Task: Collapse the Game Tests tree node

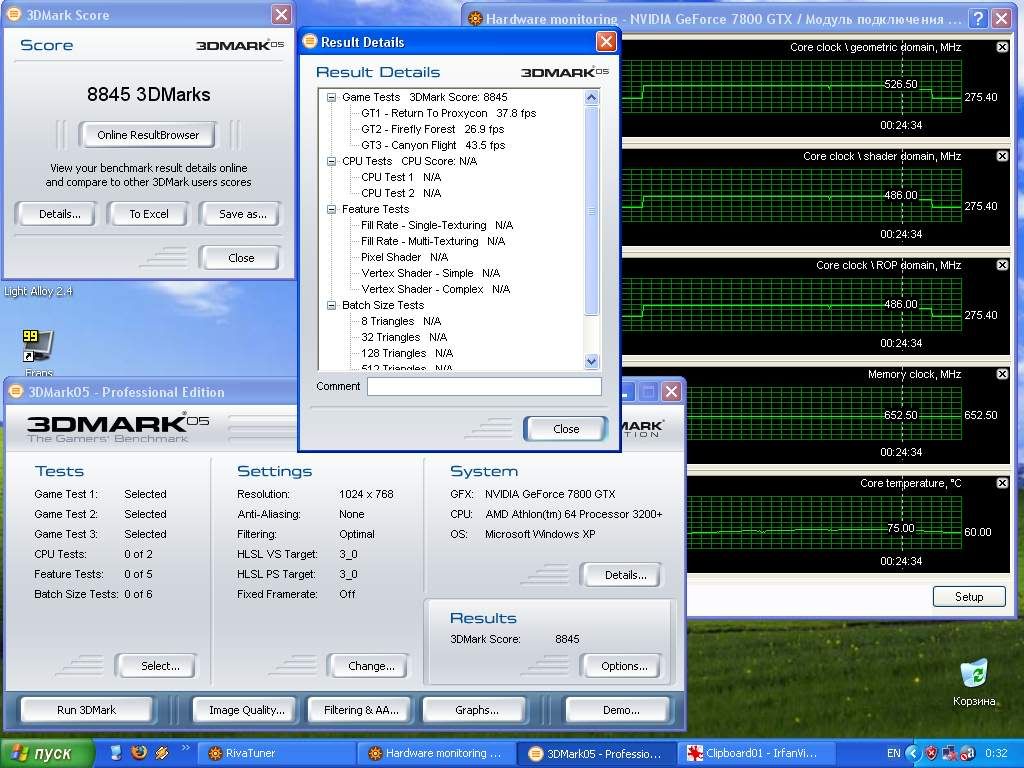Action: pyautogui.click(x=332, y=97)
